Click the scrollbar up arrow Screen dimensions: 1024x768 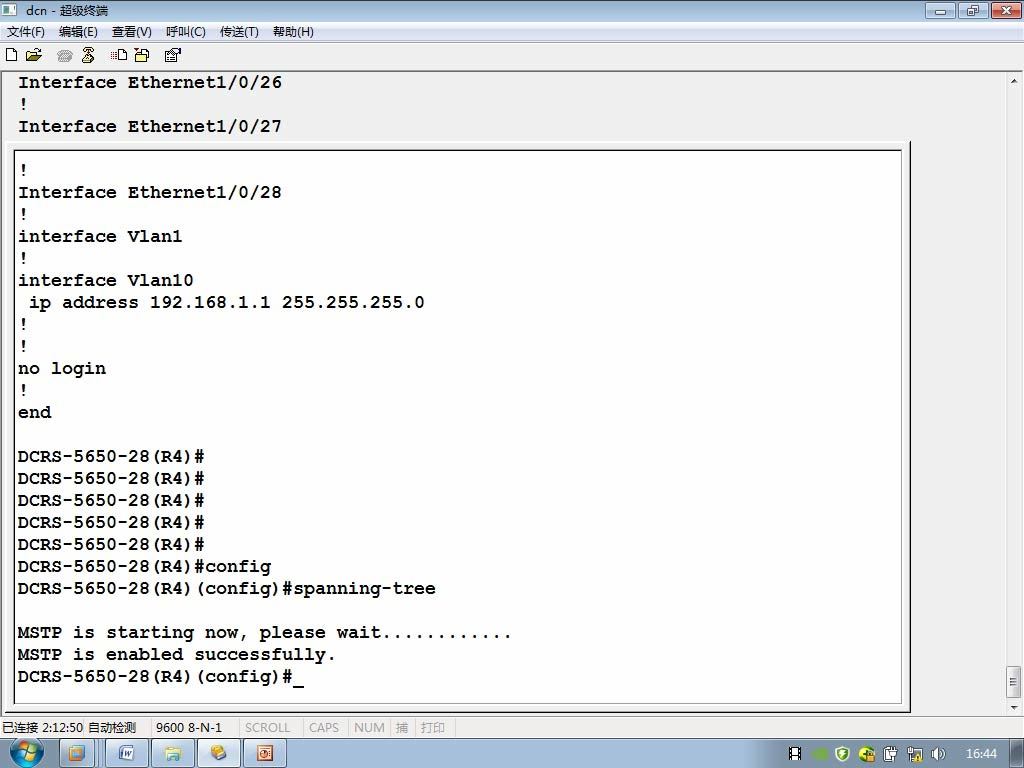click(x=1014, y=82)
